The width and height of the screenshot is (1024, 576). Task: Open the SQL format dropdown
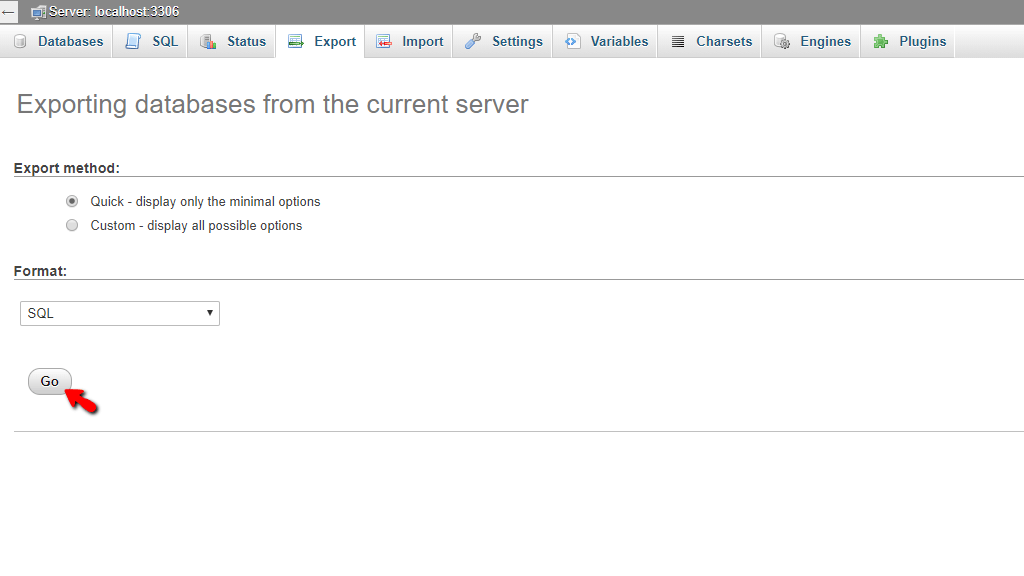point(120,313)
